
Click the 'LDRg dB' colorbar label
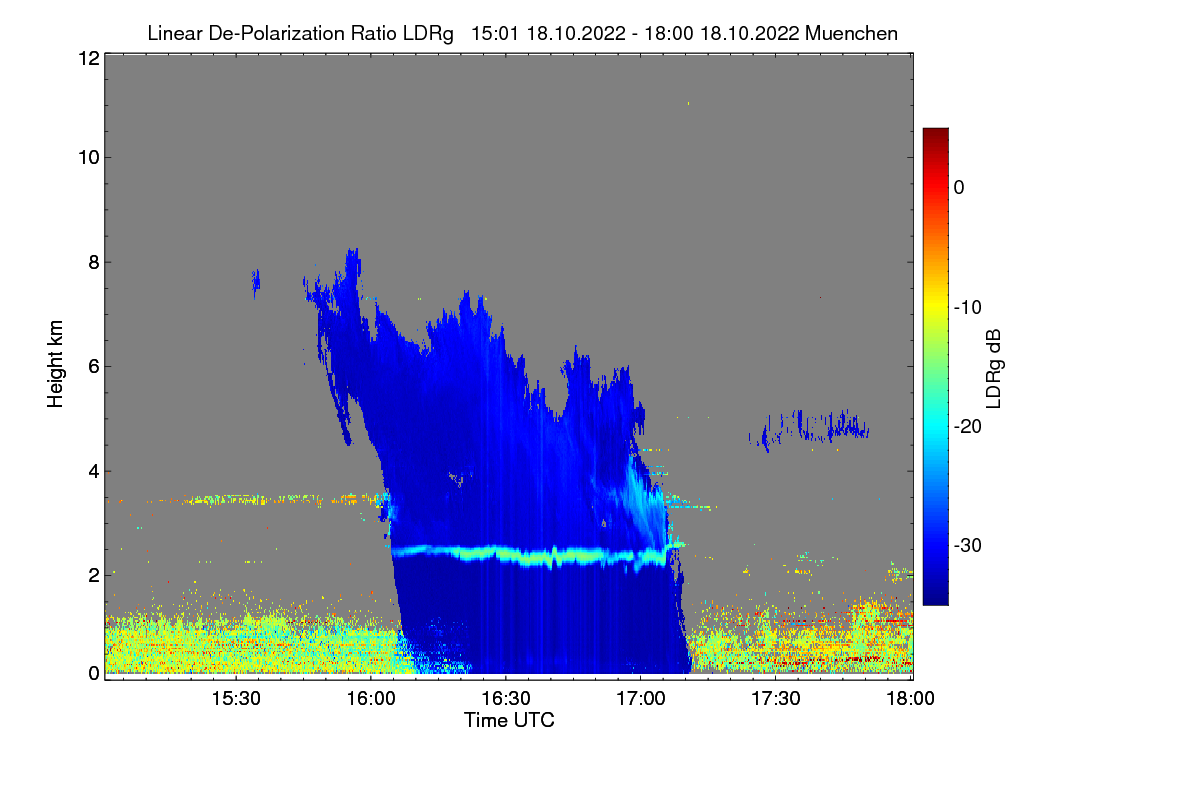click(994, 368)
